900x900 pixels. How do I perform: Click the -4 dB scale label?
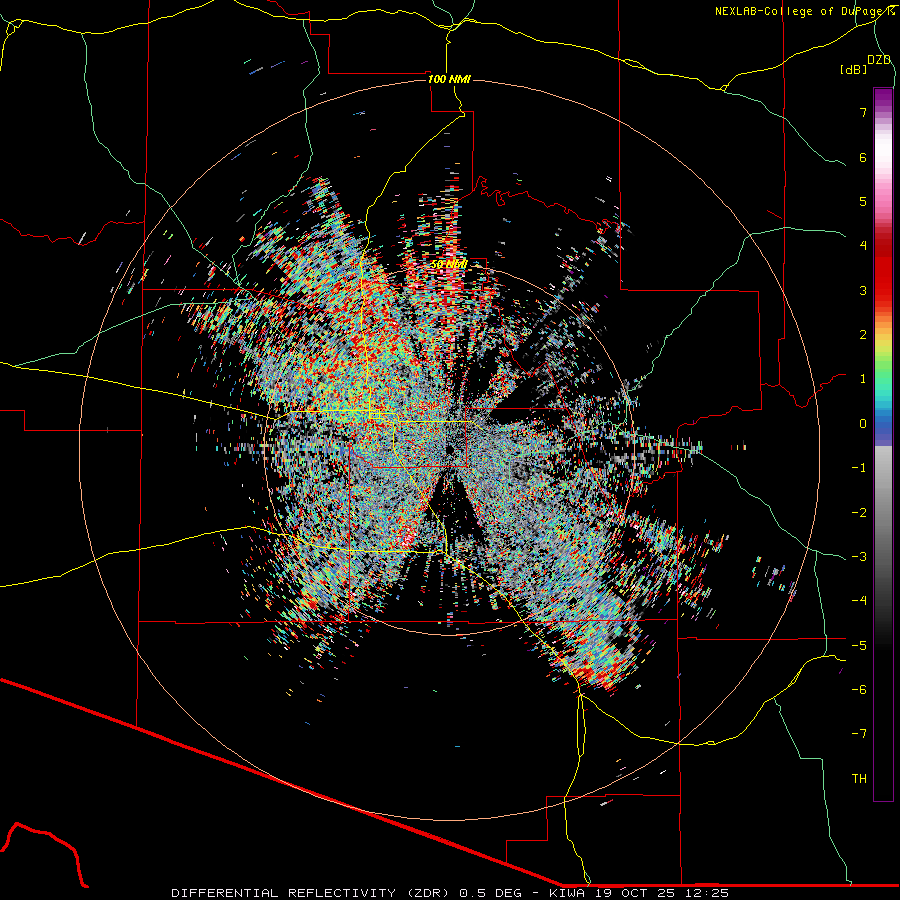pos(859,601)
